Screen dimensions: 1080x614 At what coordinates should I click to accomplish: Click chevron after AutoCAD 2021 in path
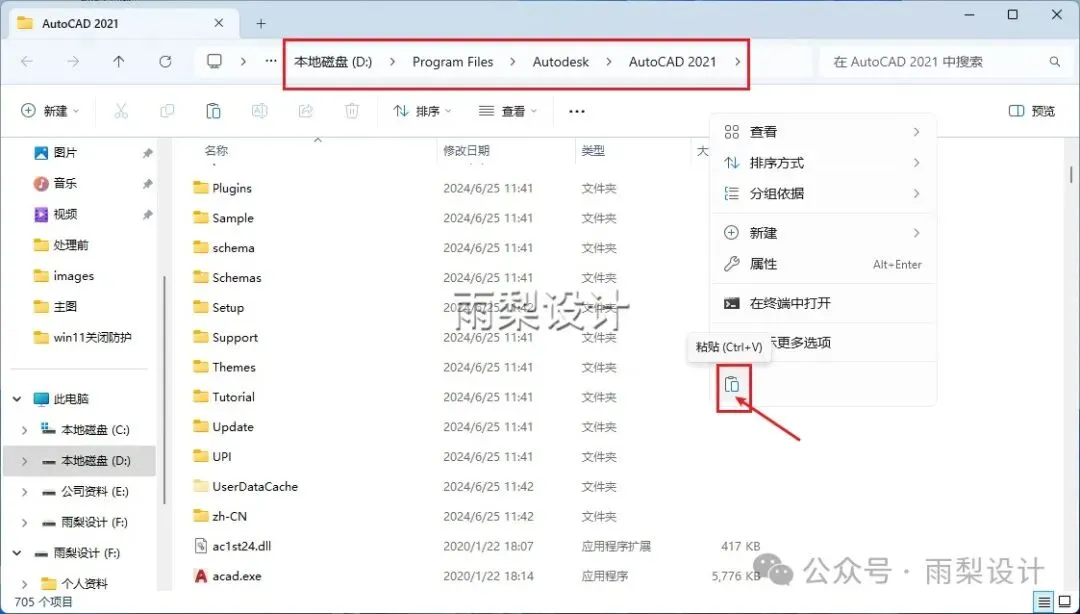coord(738,62)
